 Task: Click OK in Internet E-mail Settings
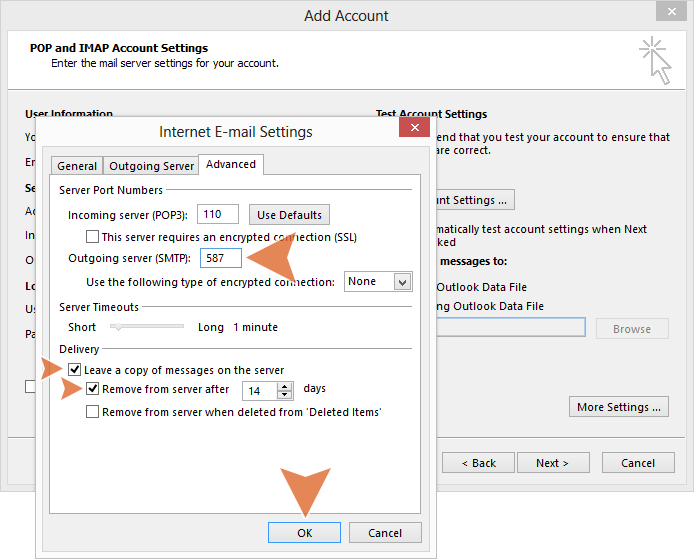(305, 532)
